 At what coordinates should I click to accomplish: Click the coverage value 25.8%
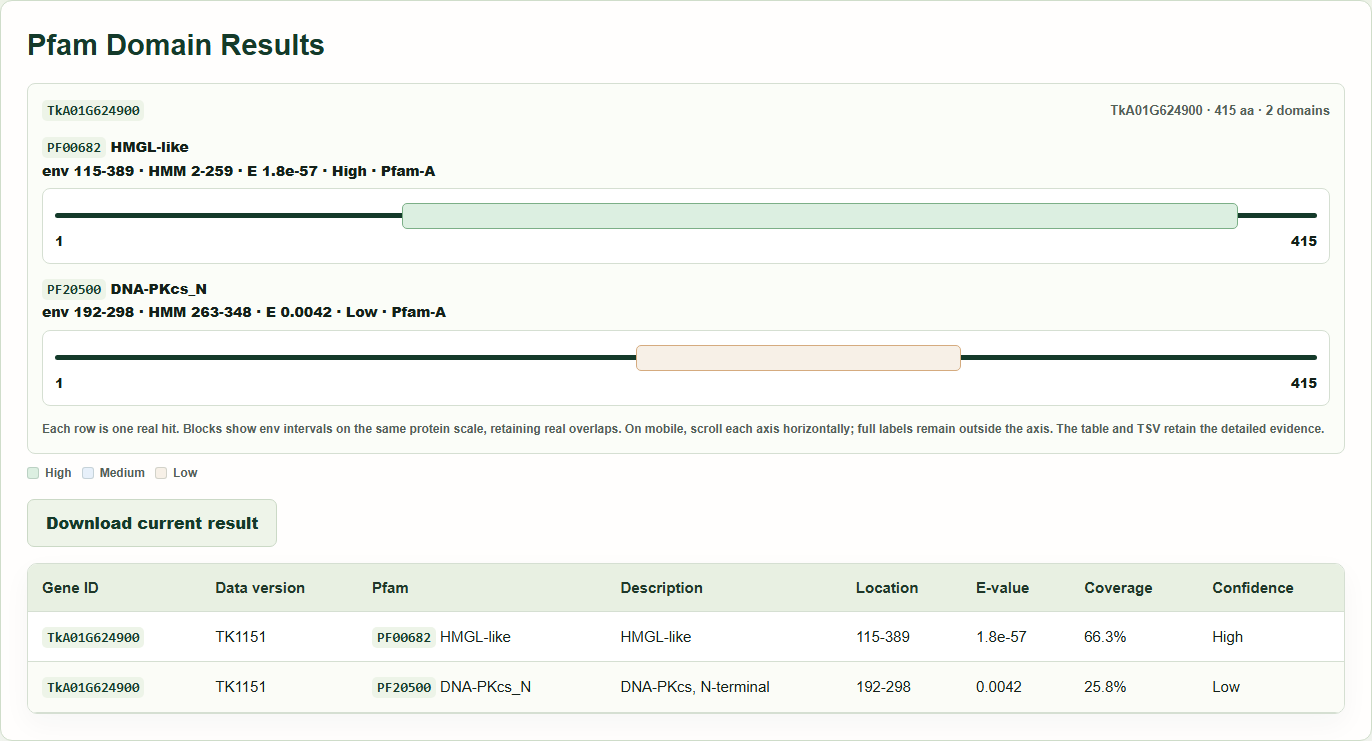[x=1105, y=687]
